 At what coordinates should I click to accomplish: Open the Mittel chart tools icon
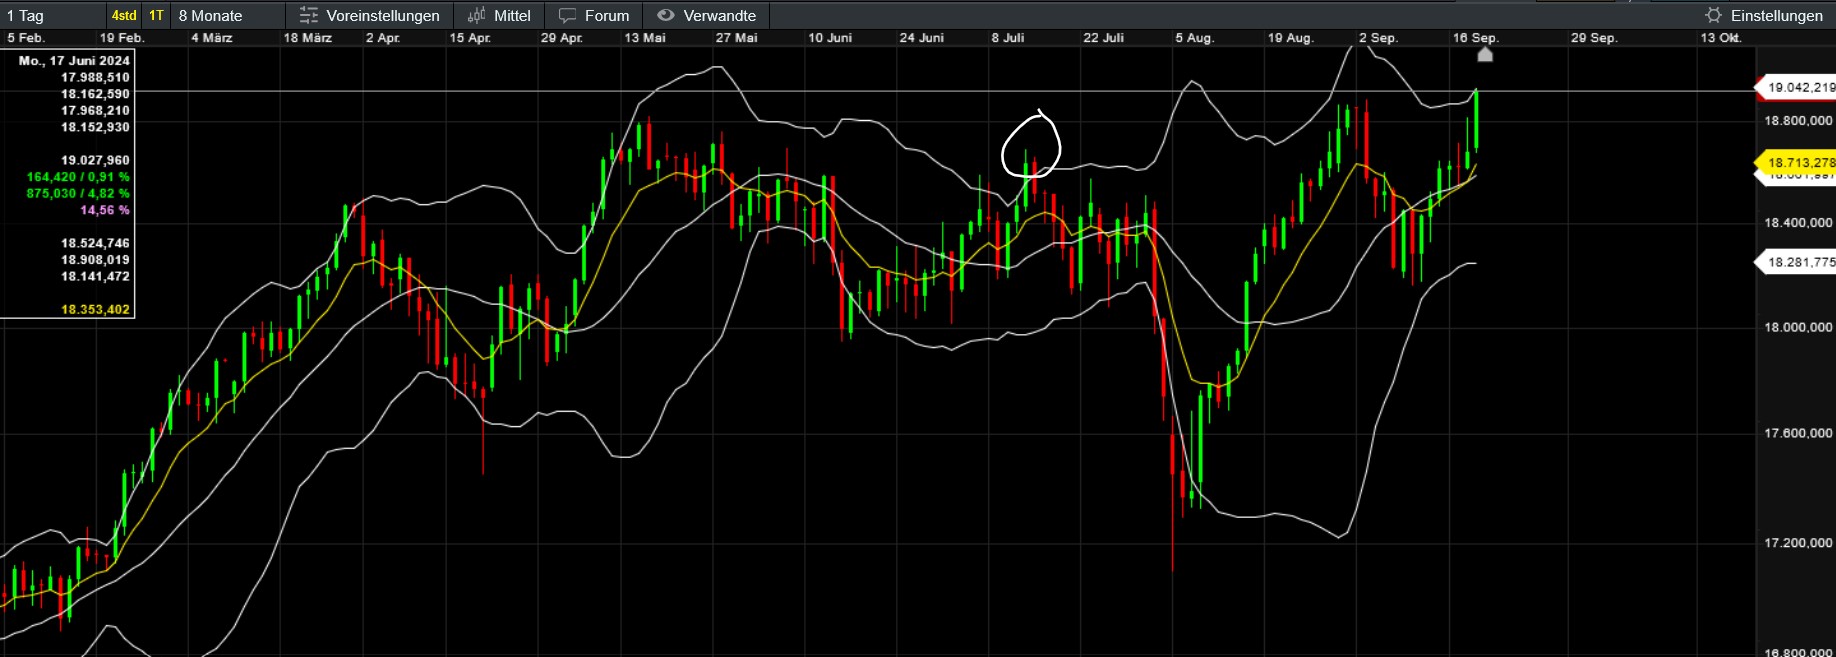point(477,15)
